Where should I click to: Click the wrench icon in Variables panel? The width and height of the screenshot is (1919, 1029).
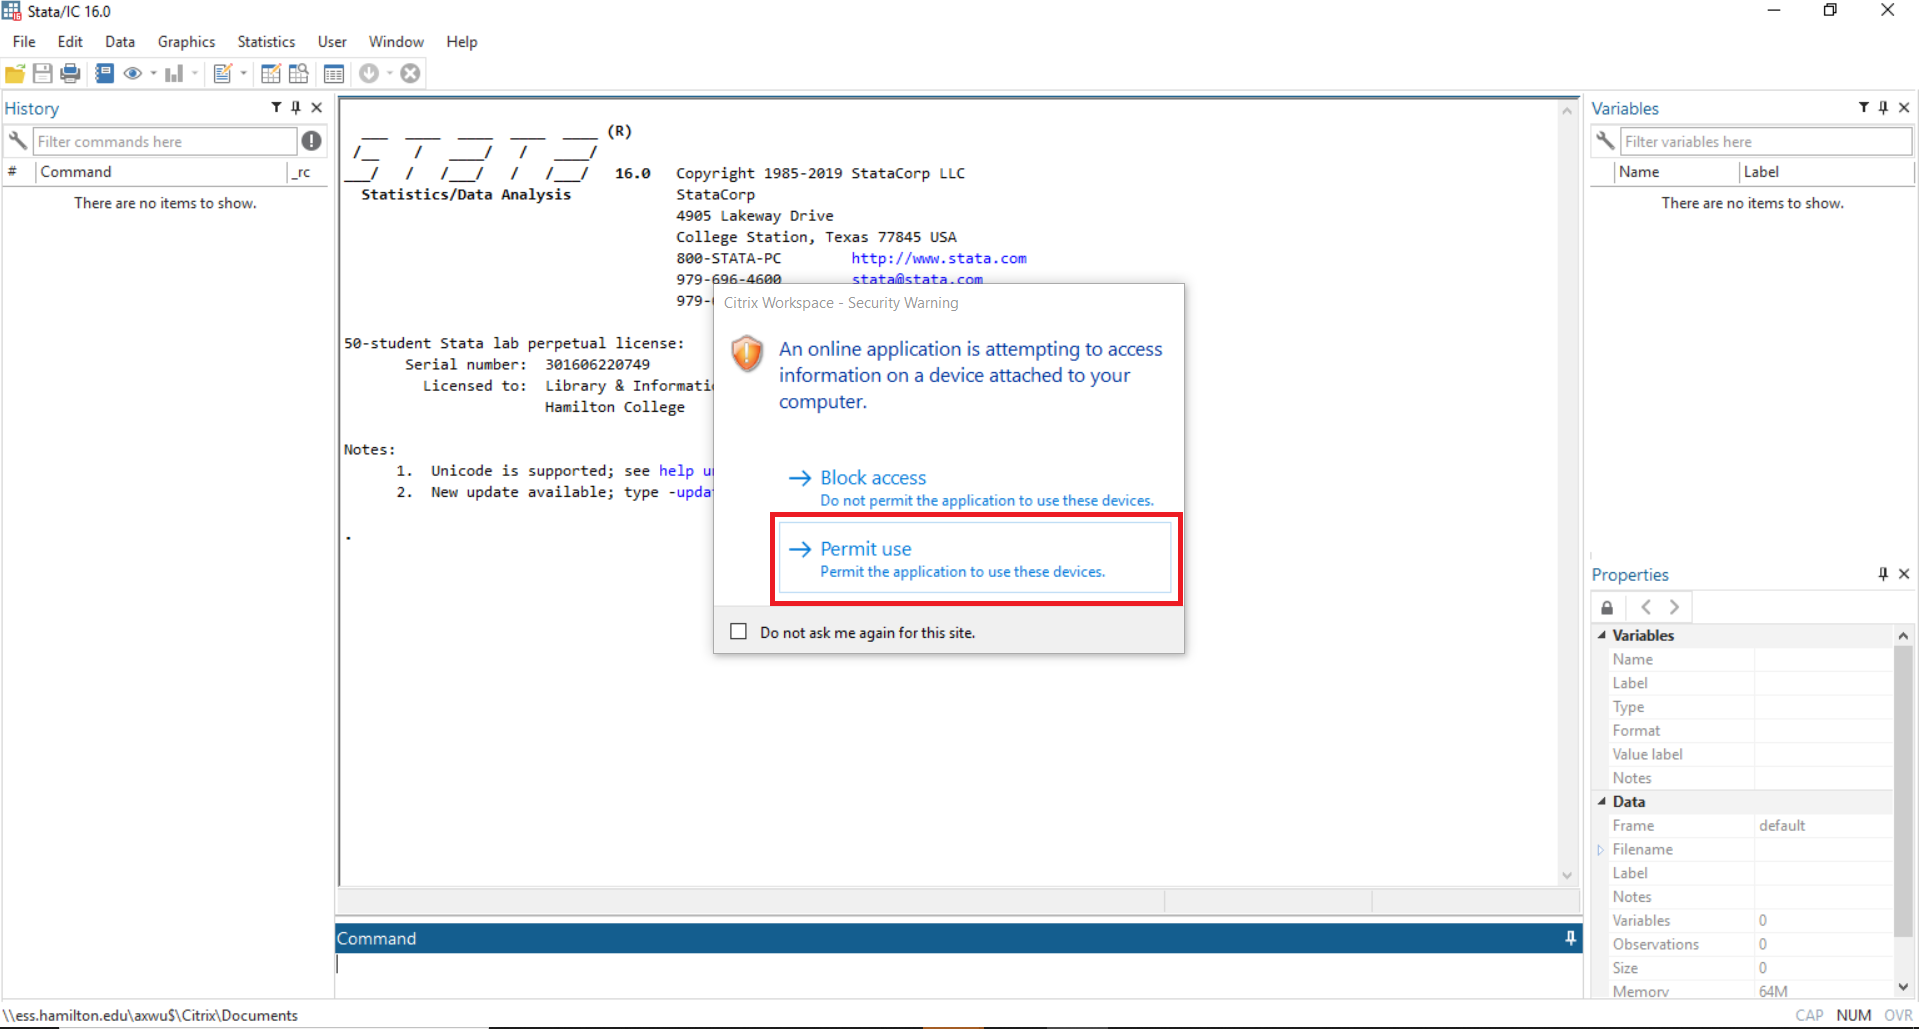[x=1605, y=141]
